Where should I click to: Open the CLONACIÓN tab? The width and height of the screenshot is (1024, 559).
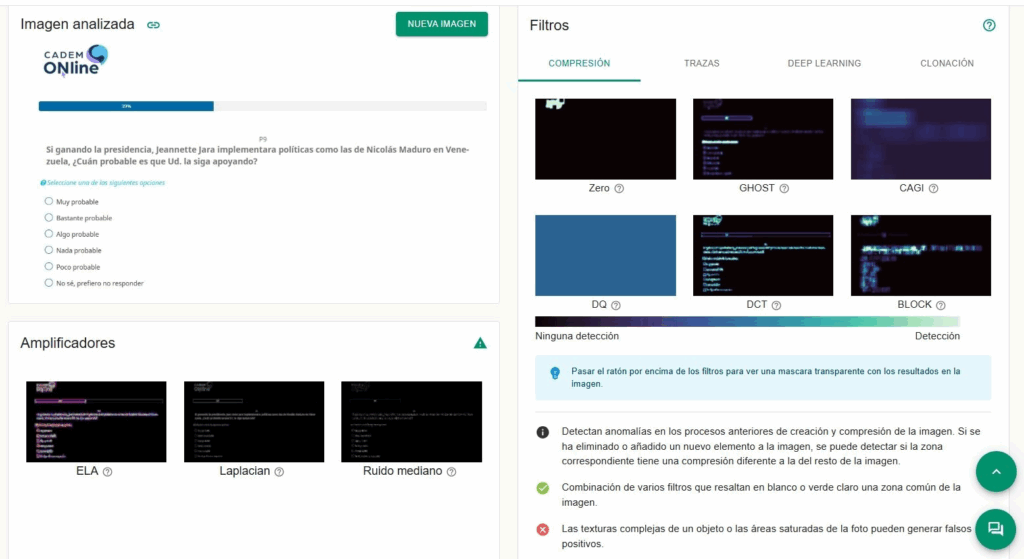[x=946, y=63]
